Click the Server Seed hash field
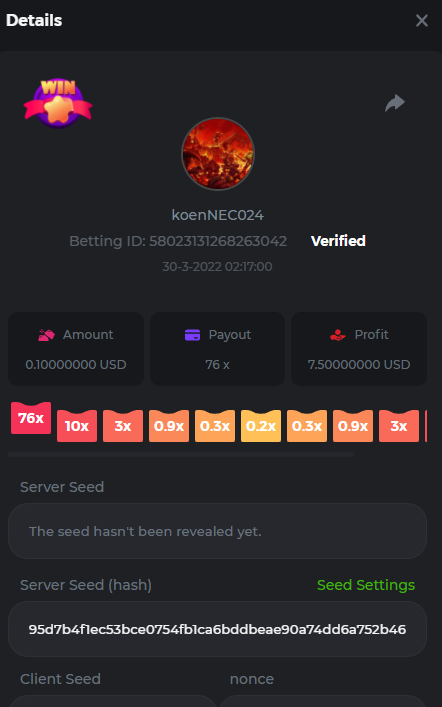 coord(217,629)
